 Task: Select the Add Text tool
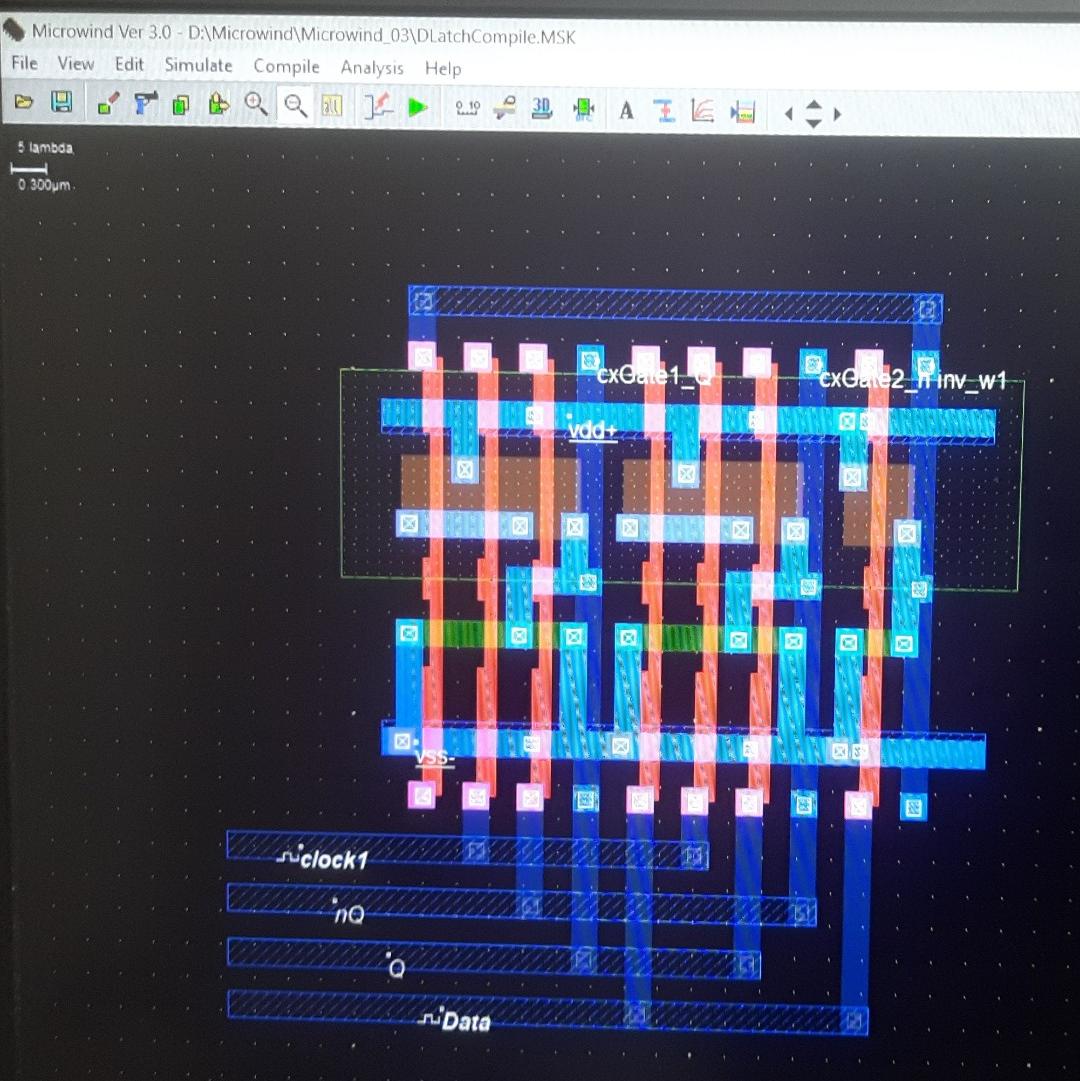[626, 108]
